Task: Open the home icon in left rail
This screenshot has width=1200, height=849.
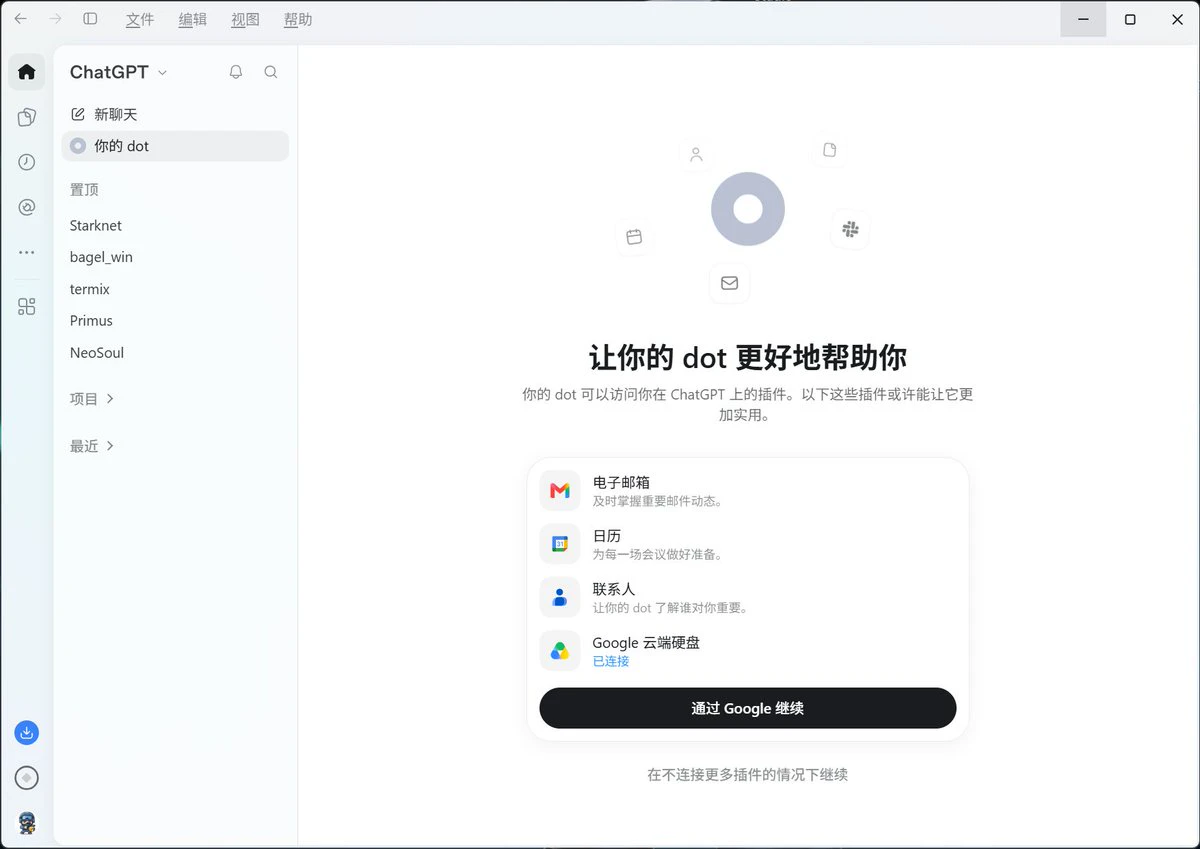Action: tap(27, 72)
